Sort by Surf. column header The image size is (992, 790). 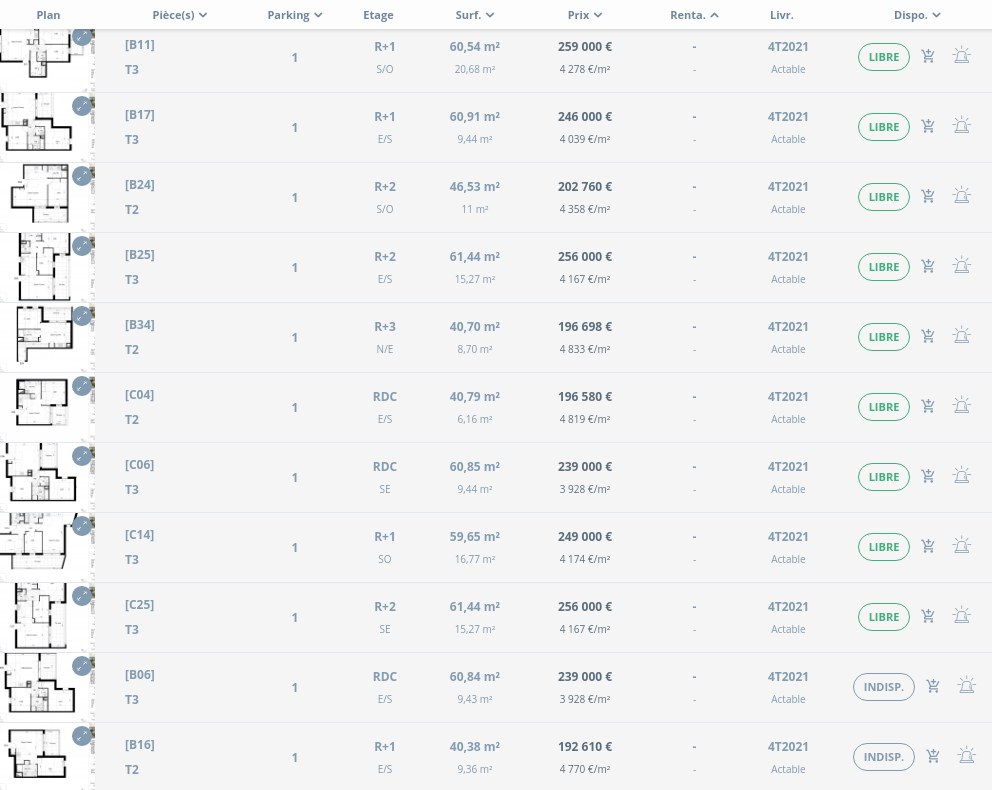[x=474, y=15]
